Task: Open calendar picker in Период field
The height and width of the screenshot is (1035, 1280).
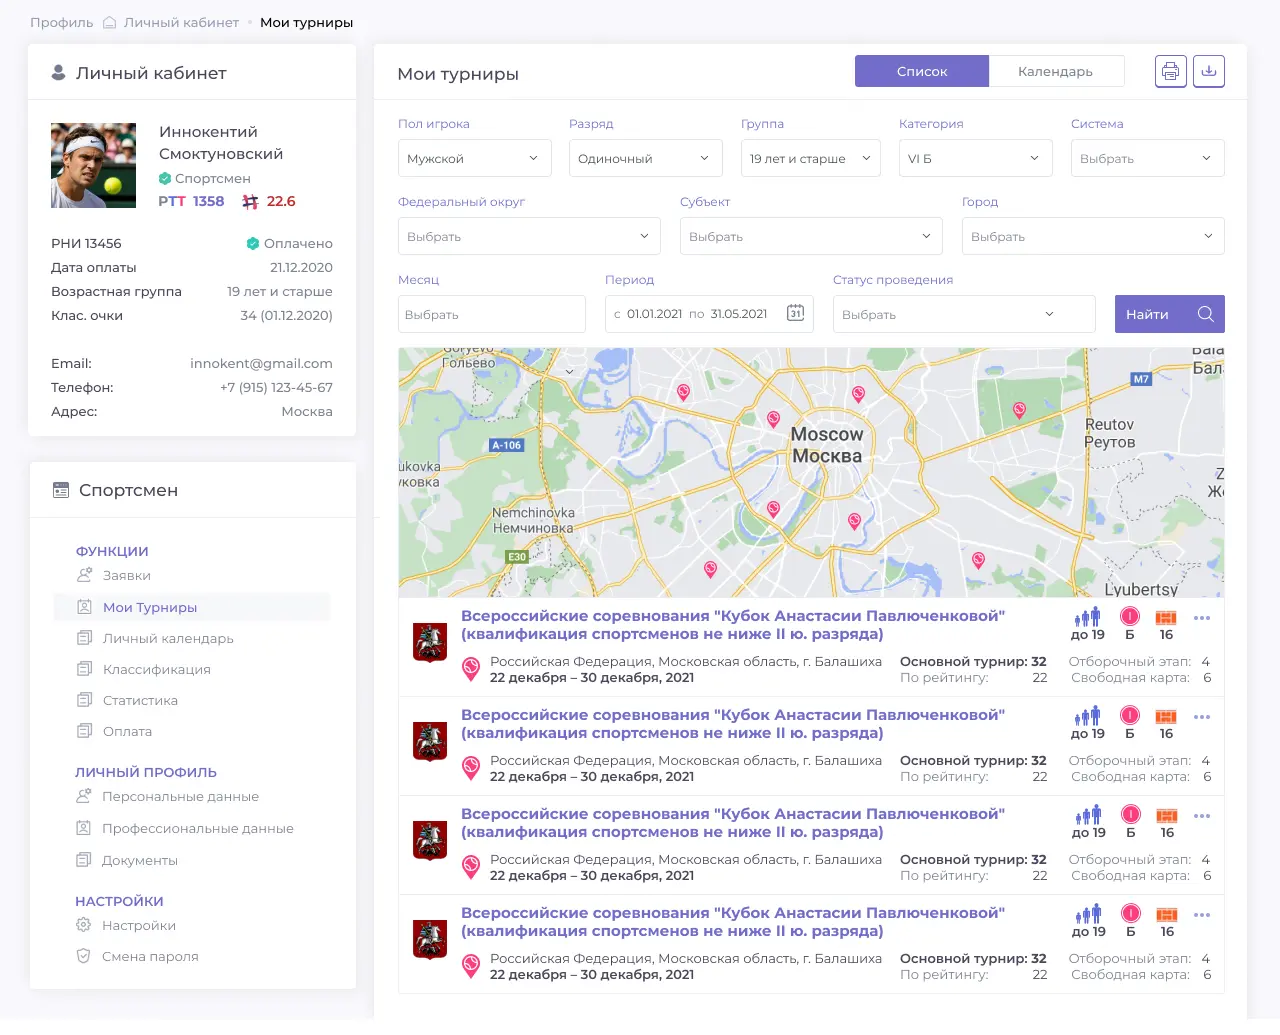Action: coord(795,313)
